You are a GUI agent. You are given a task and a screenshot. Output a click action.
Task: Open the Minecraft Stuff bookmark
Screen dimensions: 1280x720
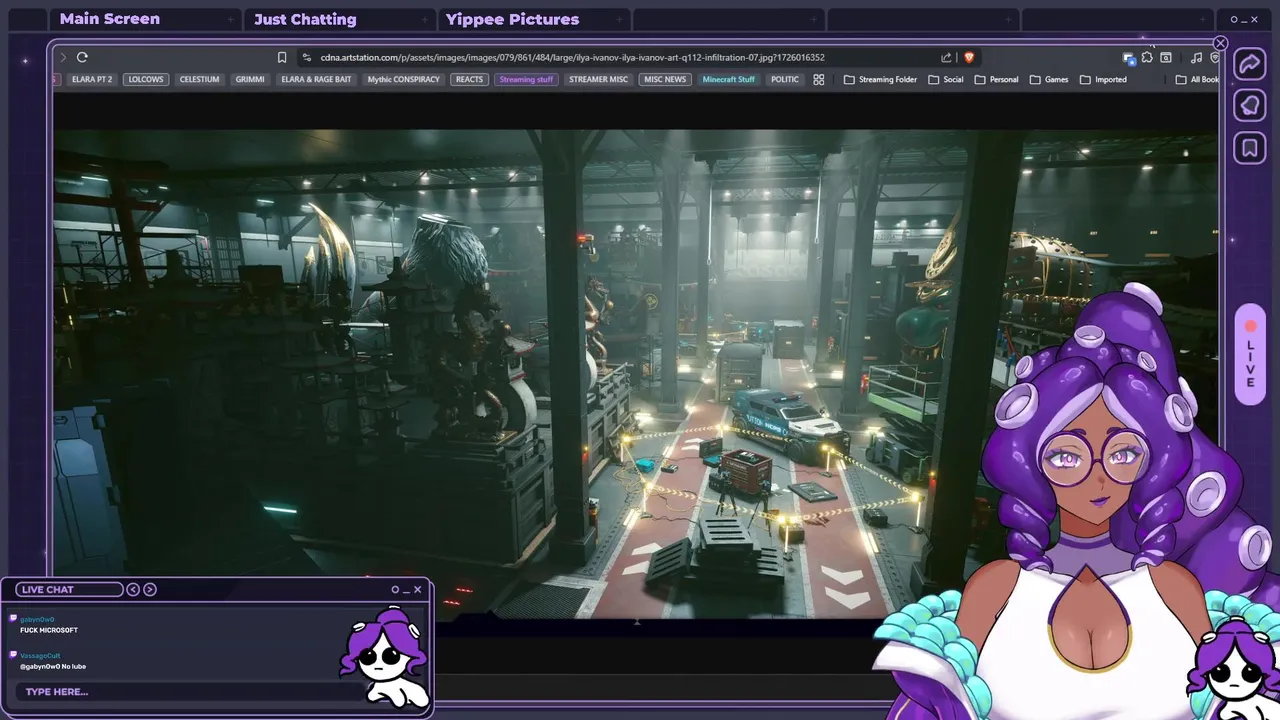click(x=729, y=79)
